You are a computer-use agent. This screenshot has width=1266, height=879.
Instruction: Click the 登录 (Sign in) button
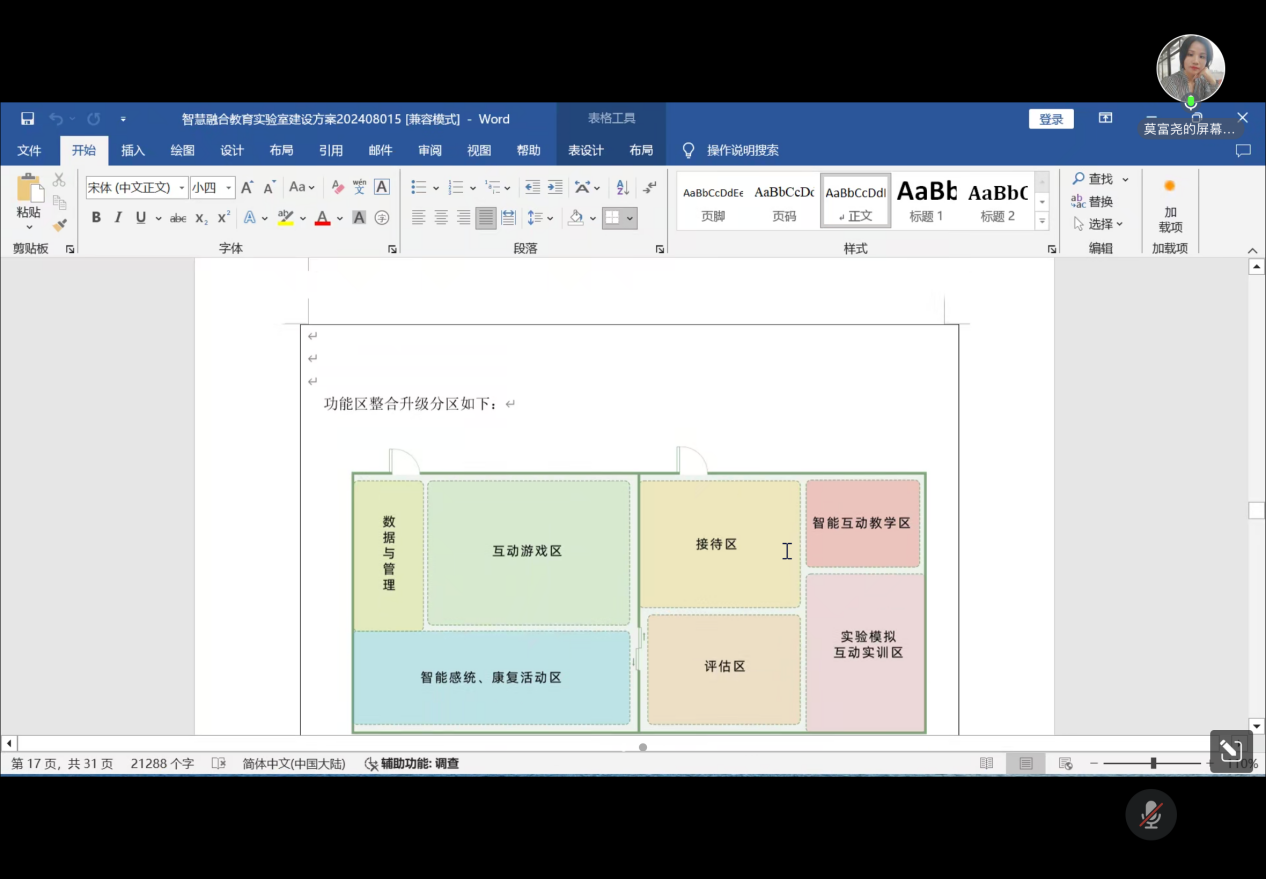click(1051, 119)
